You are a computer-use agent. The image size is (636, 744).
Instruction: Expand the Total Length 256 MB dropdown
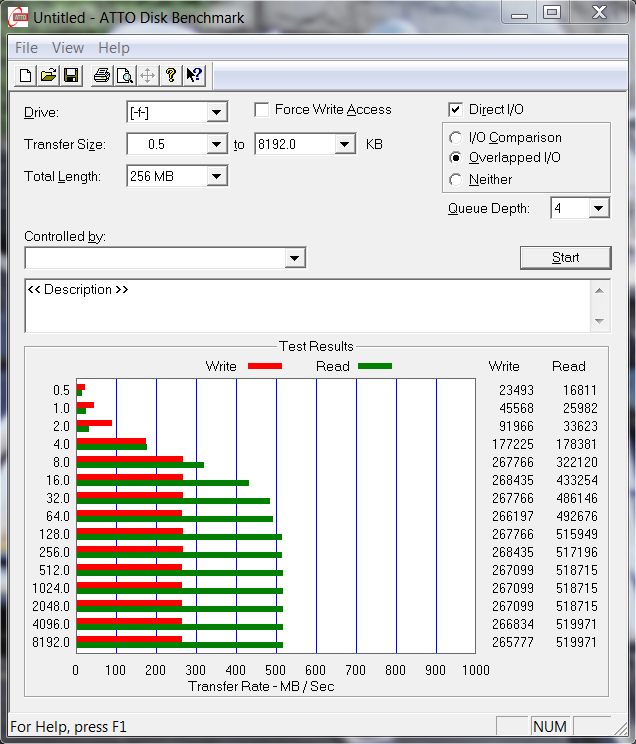point(216,177)
